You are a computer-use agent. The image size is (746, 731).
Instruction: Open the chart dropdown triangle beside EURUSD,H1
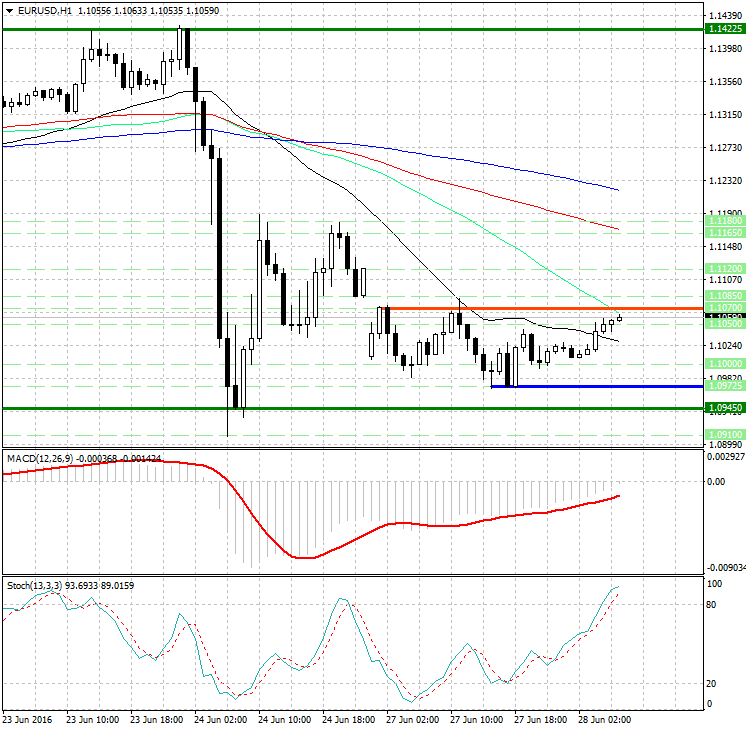tap(10, 10)
